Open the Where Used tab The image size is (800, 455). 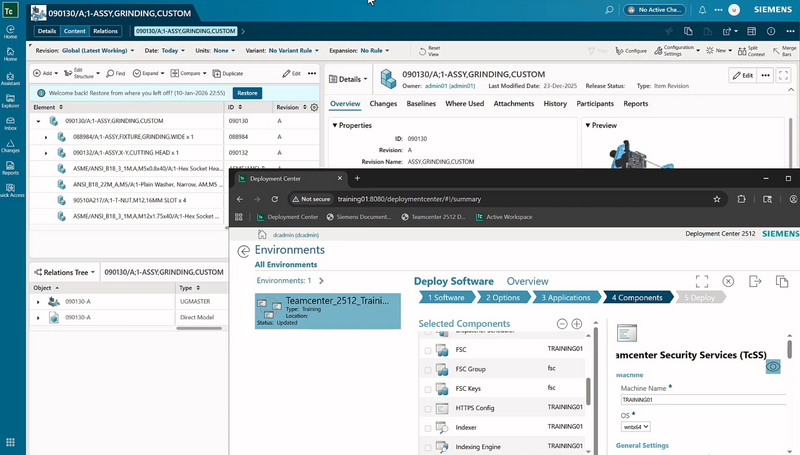point(464,104)
